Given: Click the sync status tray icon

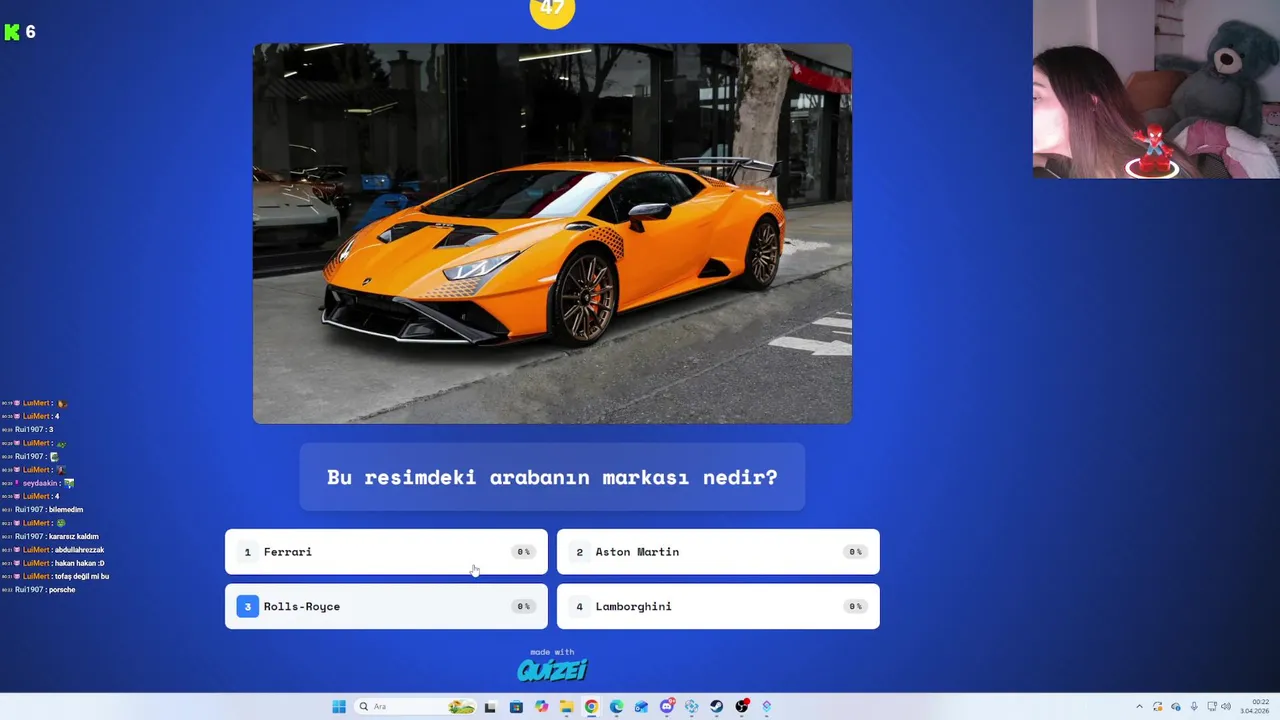Looking at the screenshot, I should [x=1157, y=706].
